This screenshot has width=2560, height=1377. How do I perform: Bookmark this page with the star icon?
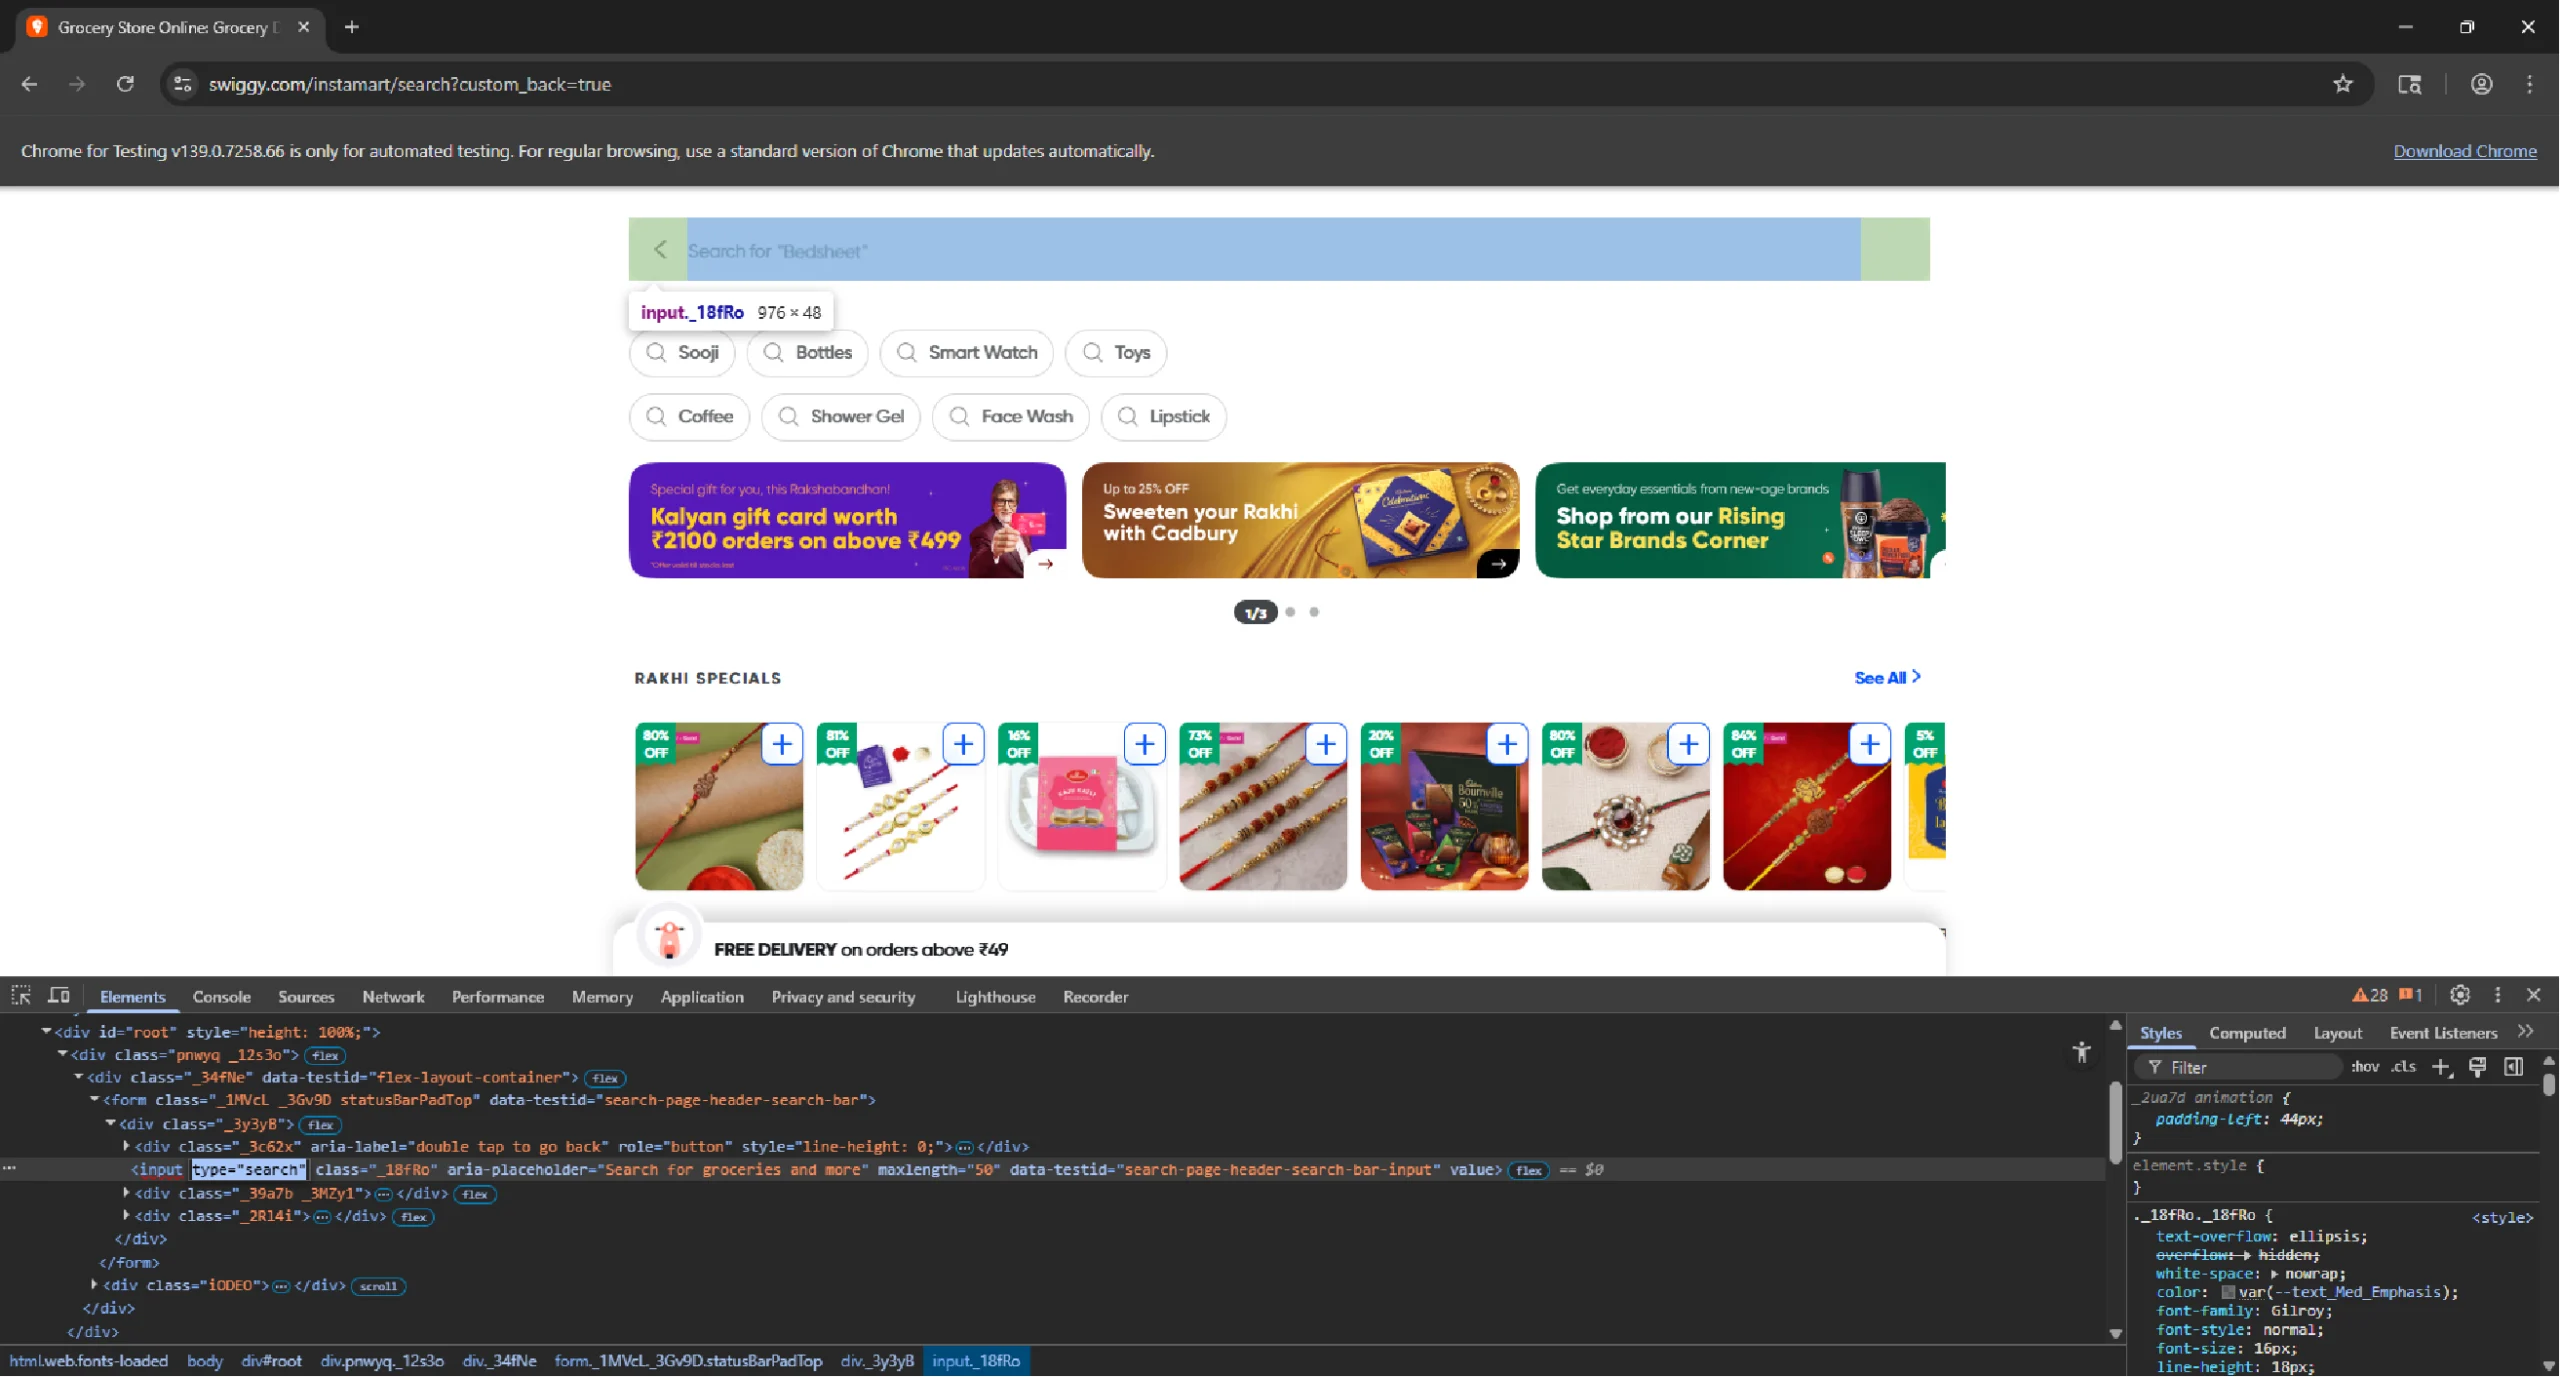tap(2343, 84)
